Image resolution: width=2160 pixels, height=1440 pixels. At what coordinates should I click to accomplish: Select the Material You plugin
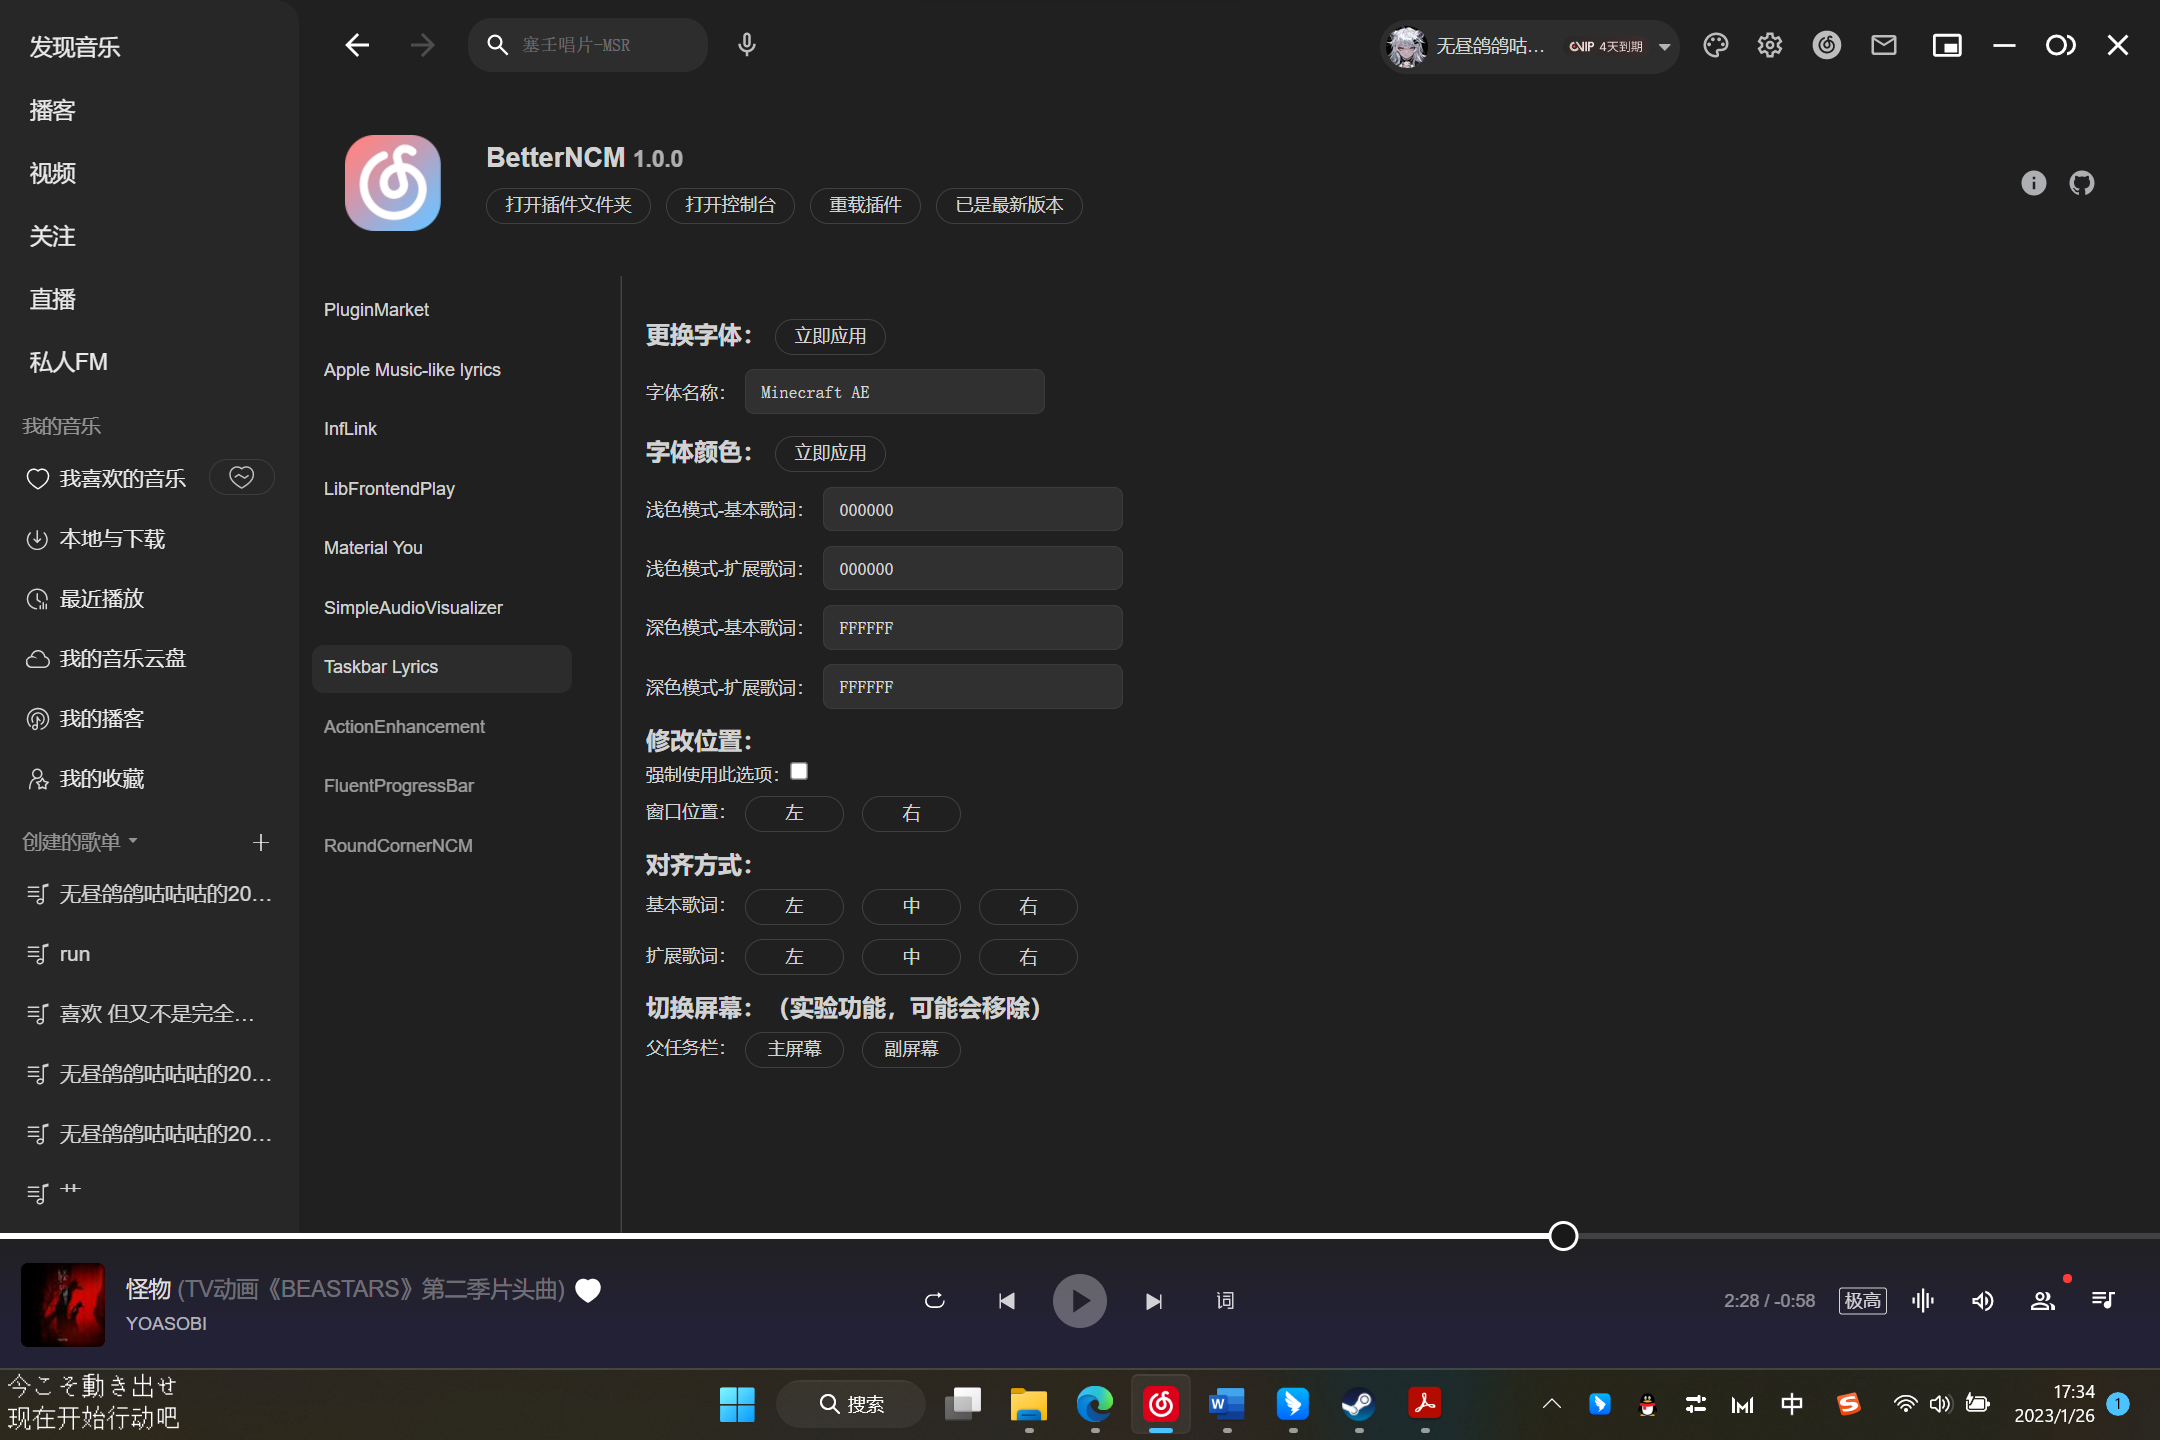click(373, 548)
